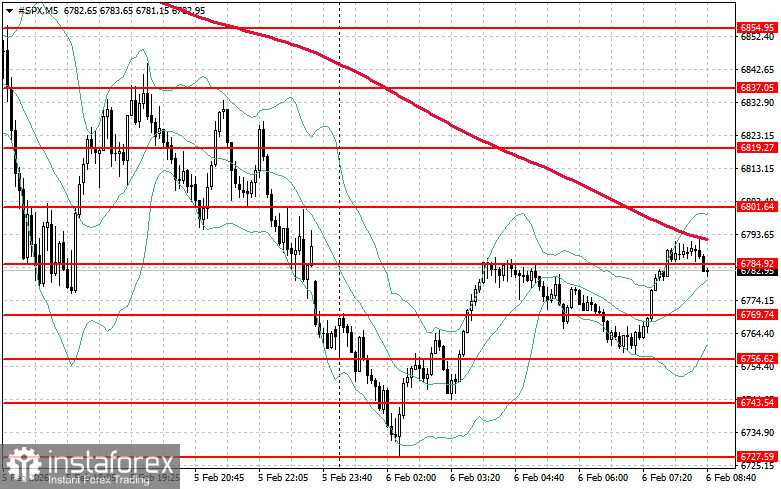781x489 pixels.
Task: Click the 6769.74 red level price label
Action: [757, 315]
